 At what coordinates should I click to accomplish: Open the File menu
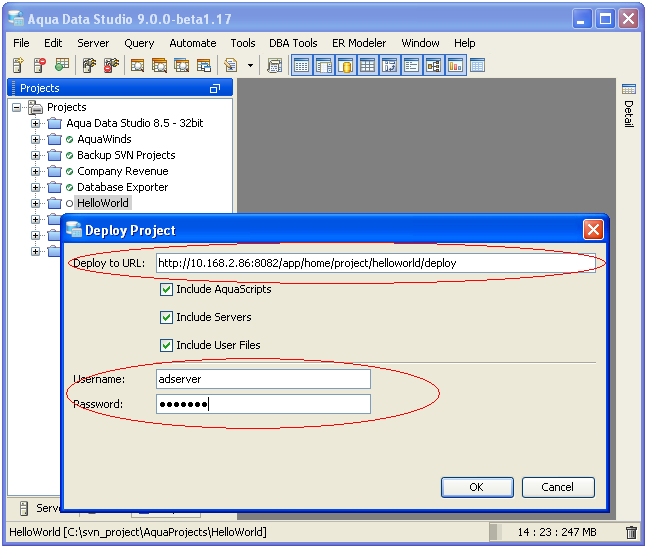pos(21,43)
